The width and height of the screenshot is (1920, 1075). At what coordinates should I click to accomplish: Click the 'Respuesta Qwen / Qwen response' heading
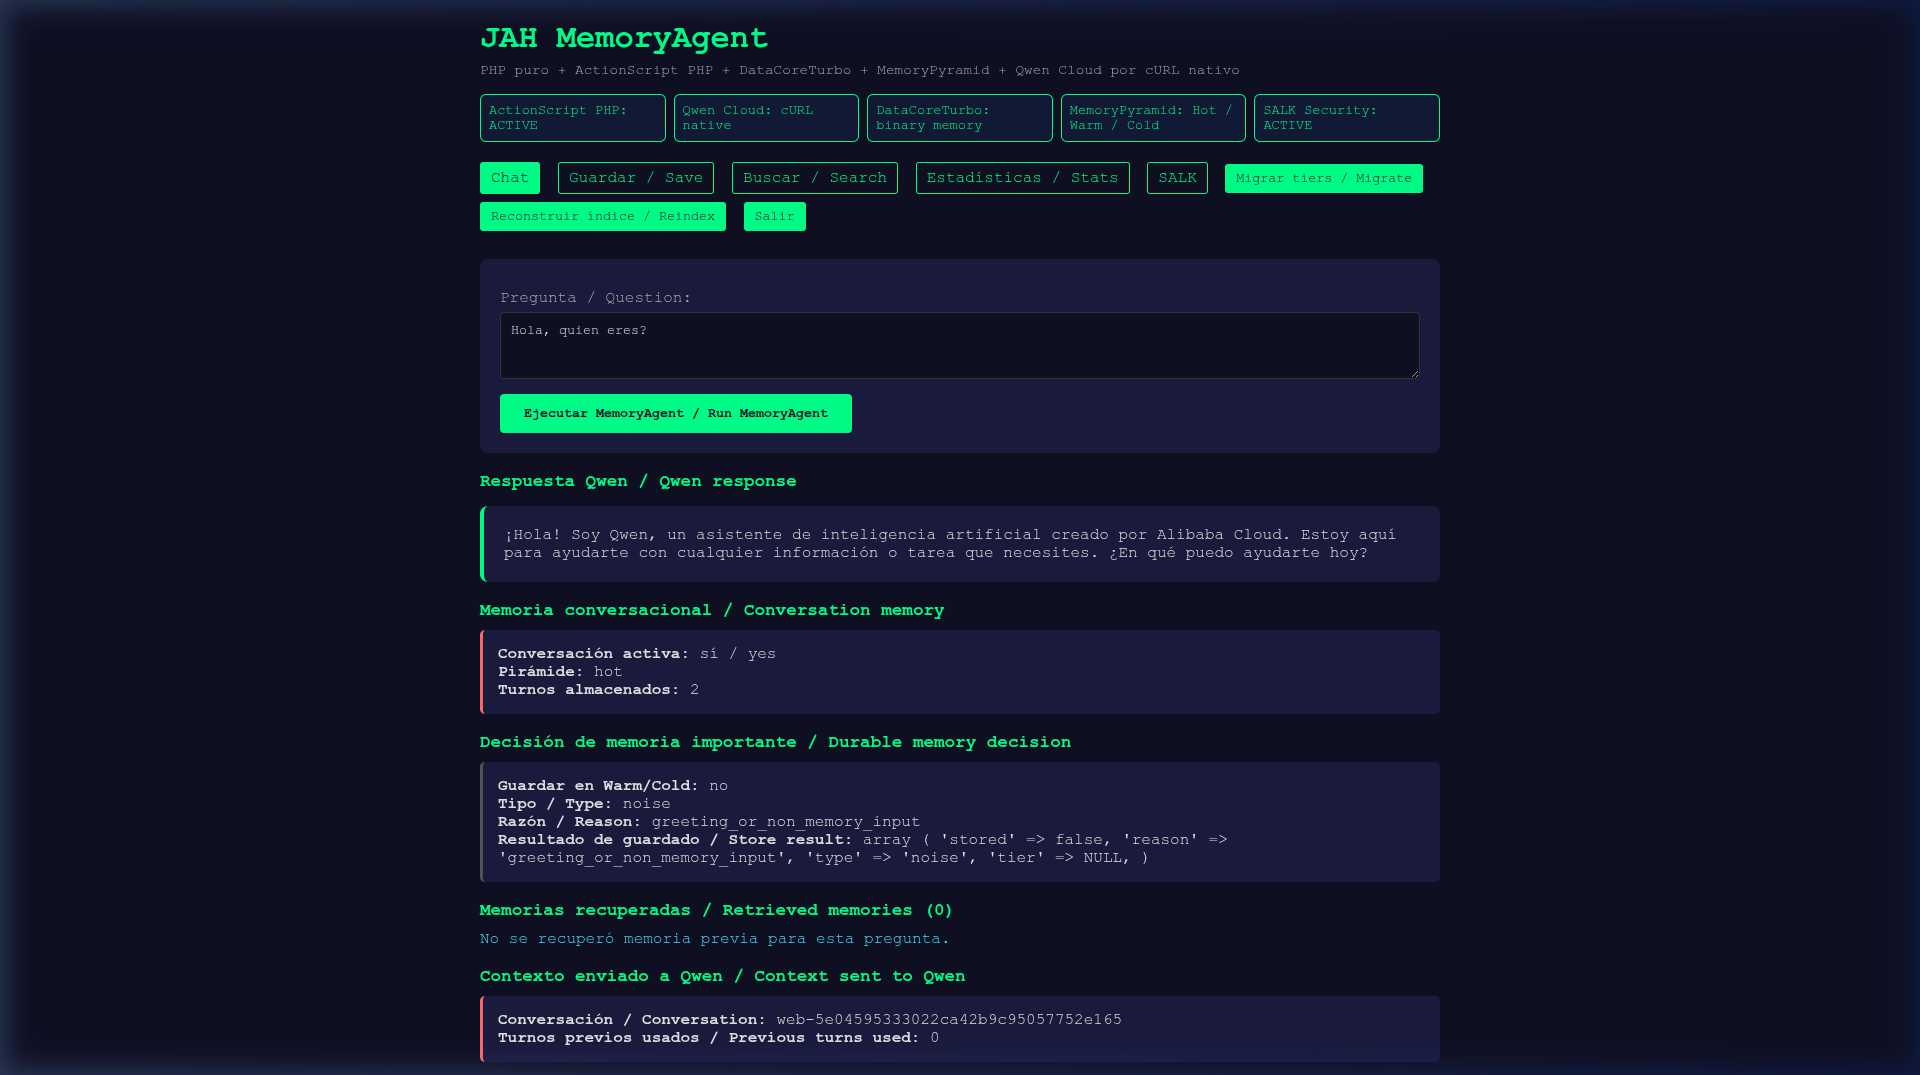tap(638, 481)
